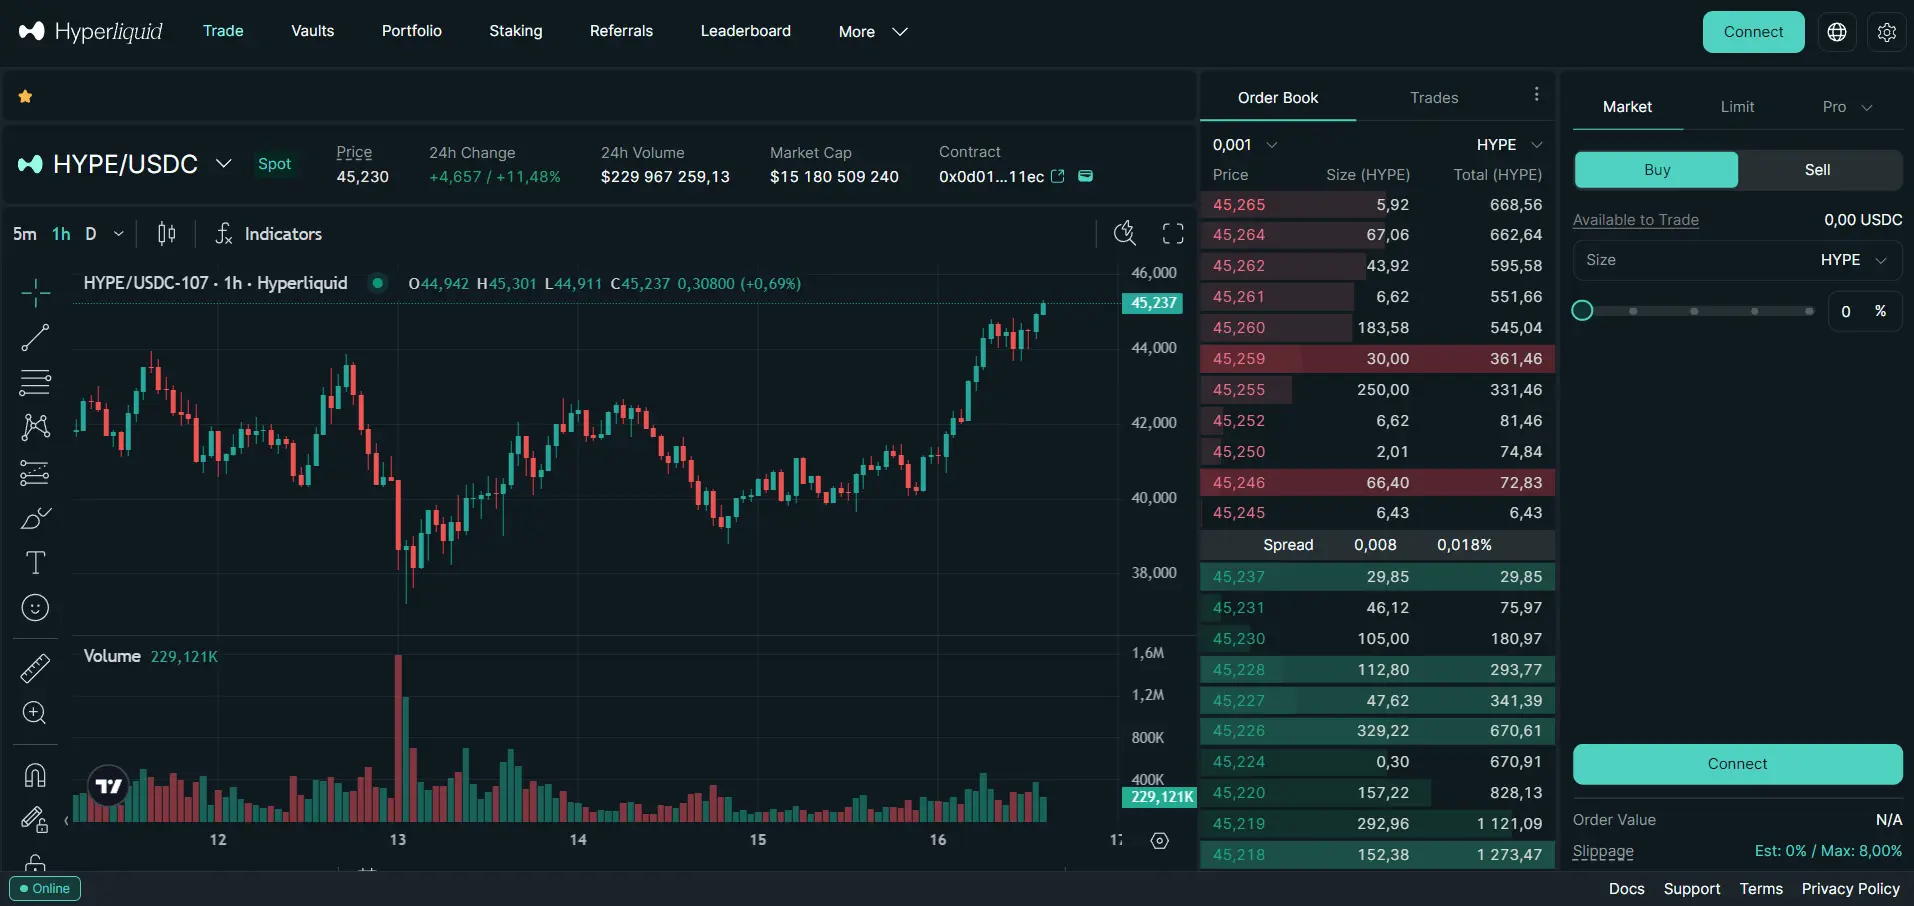
Task: Select the crosshair cursor tool
Action: click(35, 293)
